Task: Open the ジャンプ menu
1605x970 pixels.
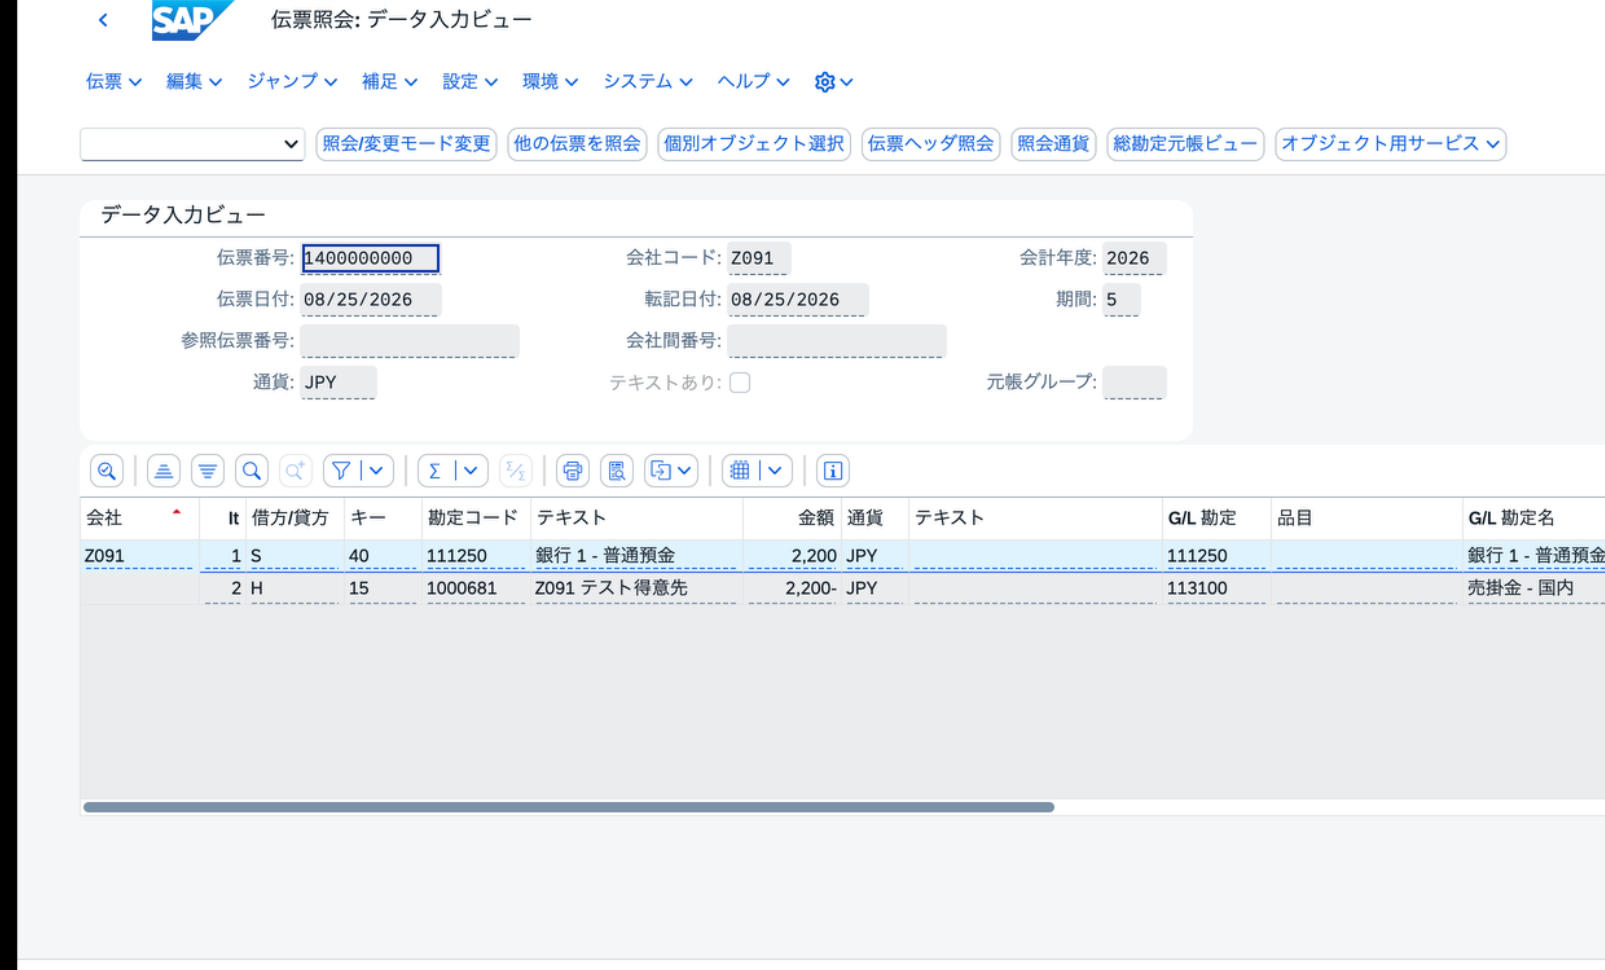Action: 292,82
